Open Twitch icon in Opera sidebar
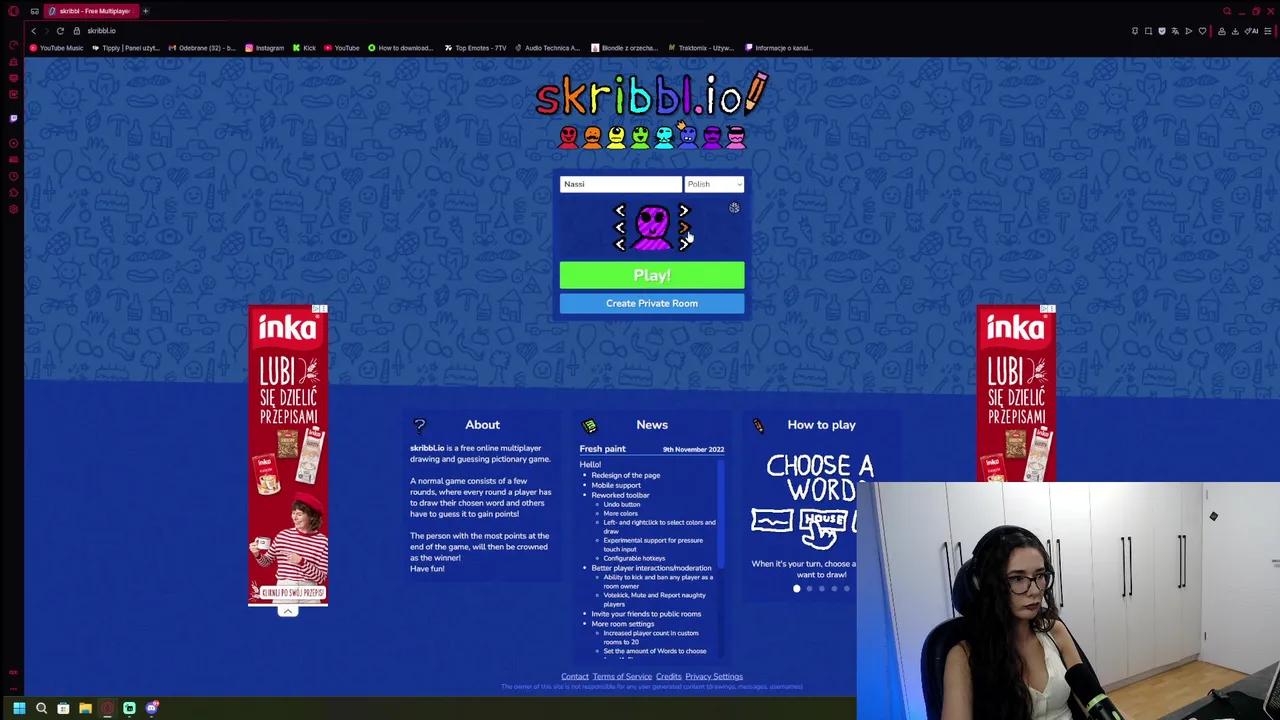 point(14,118)
